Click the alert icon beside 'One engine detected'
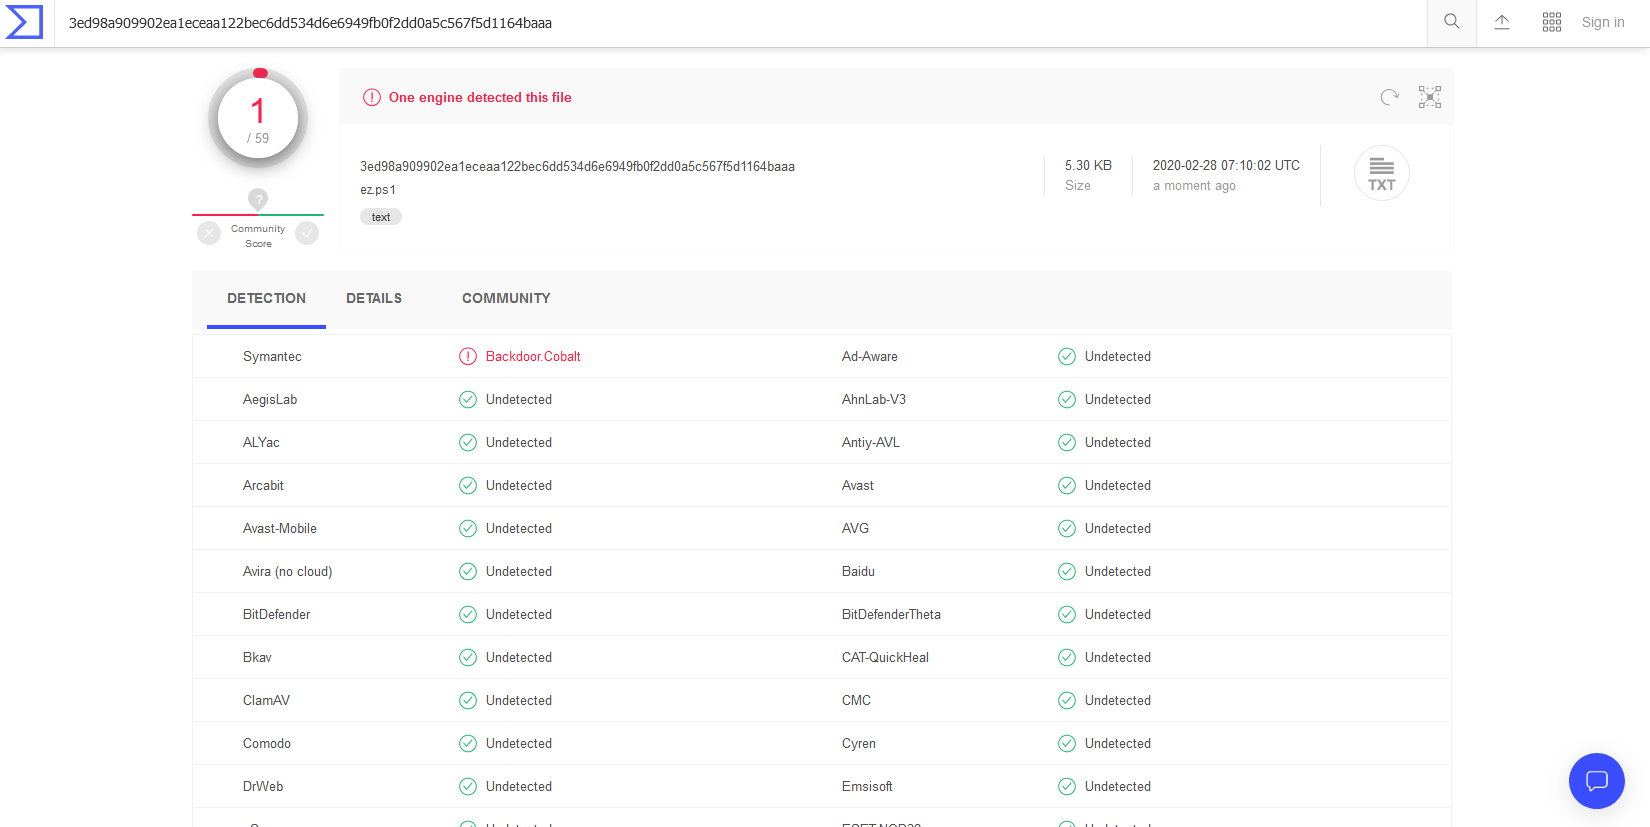This screenshot has height=827, width=1650. pyautogui.click(x=372, y=97)
